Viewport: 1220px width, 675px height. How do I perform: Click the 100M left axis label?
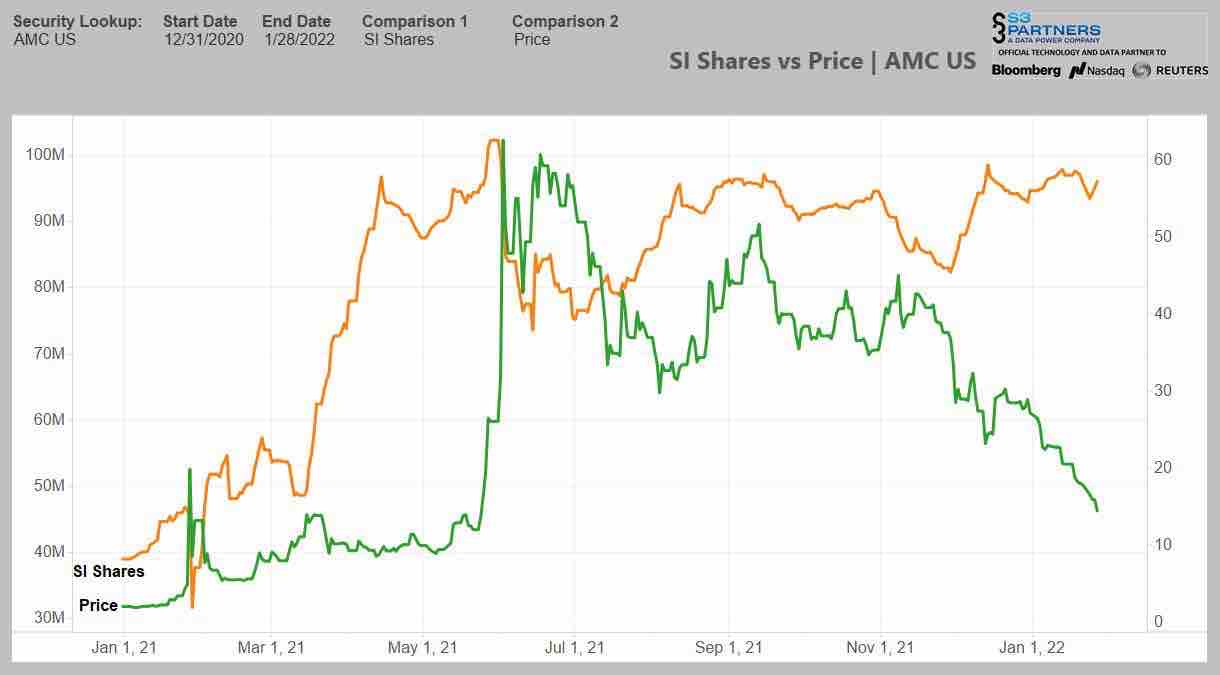pyautogui.click(x=46, y=155)
